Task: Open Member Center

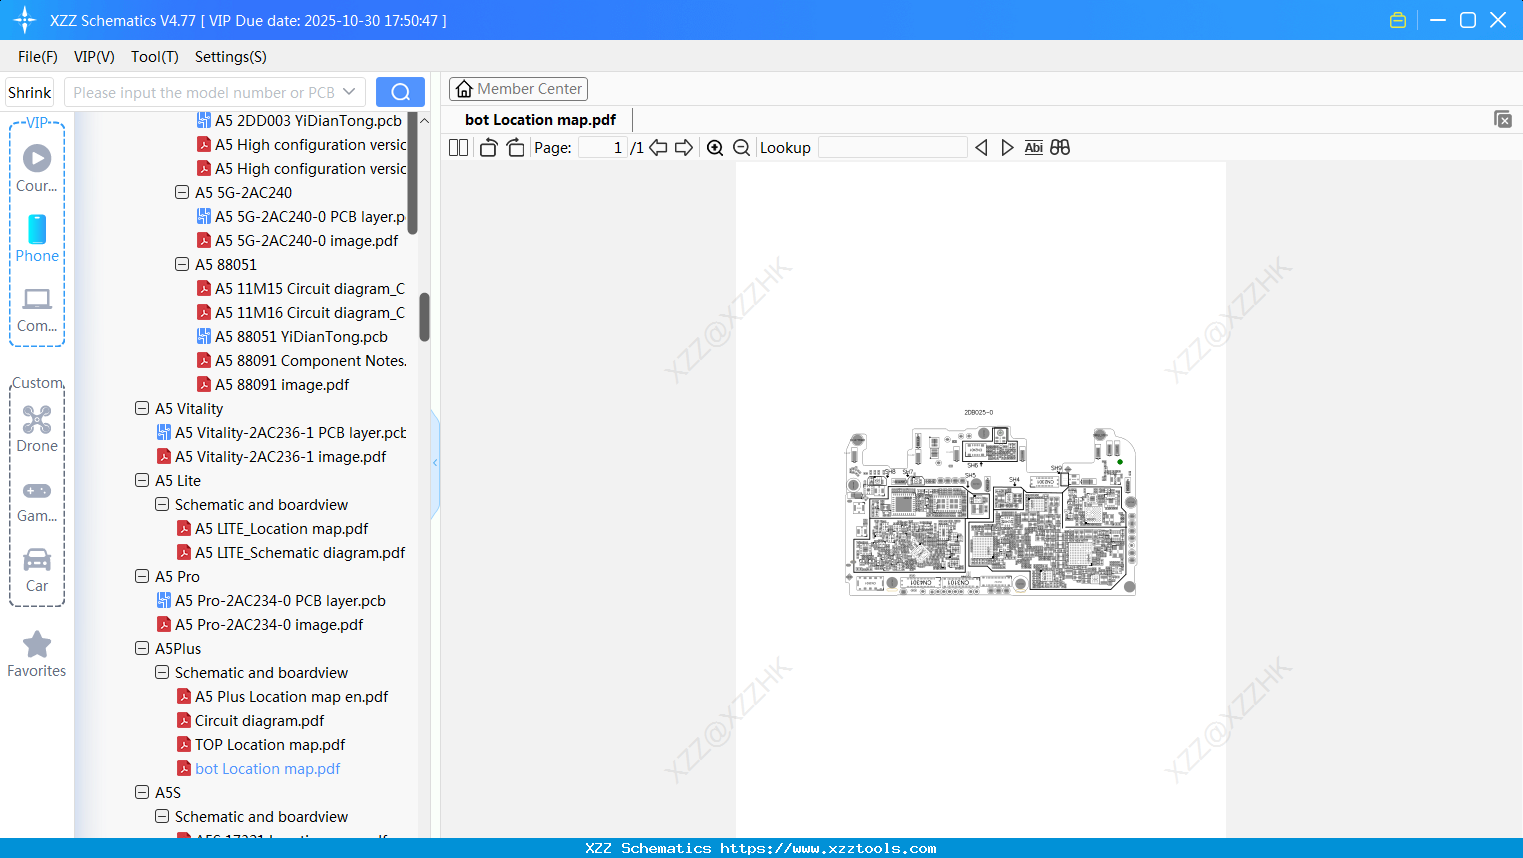Action: click(518, 89)
